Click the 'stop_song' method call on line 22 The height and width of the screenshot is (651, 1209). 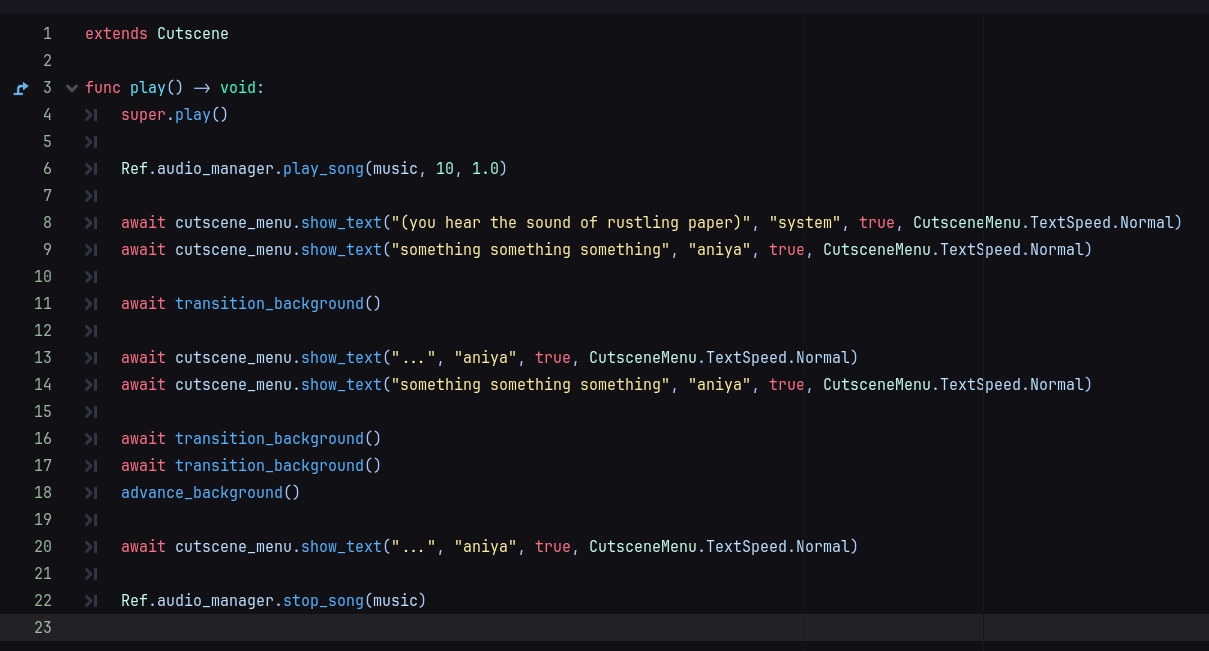(323, 601)
